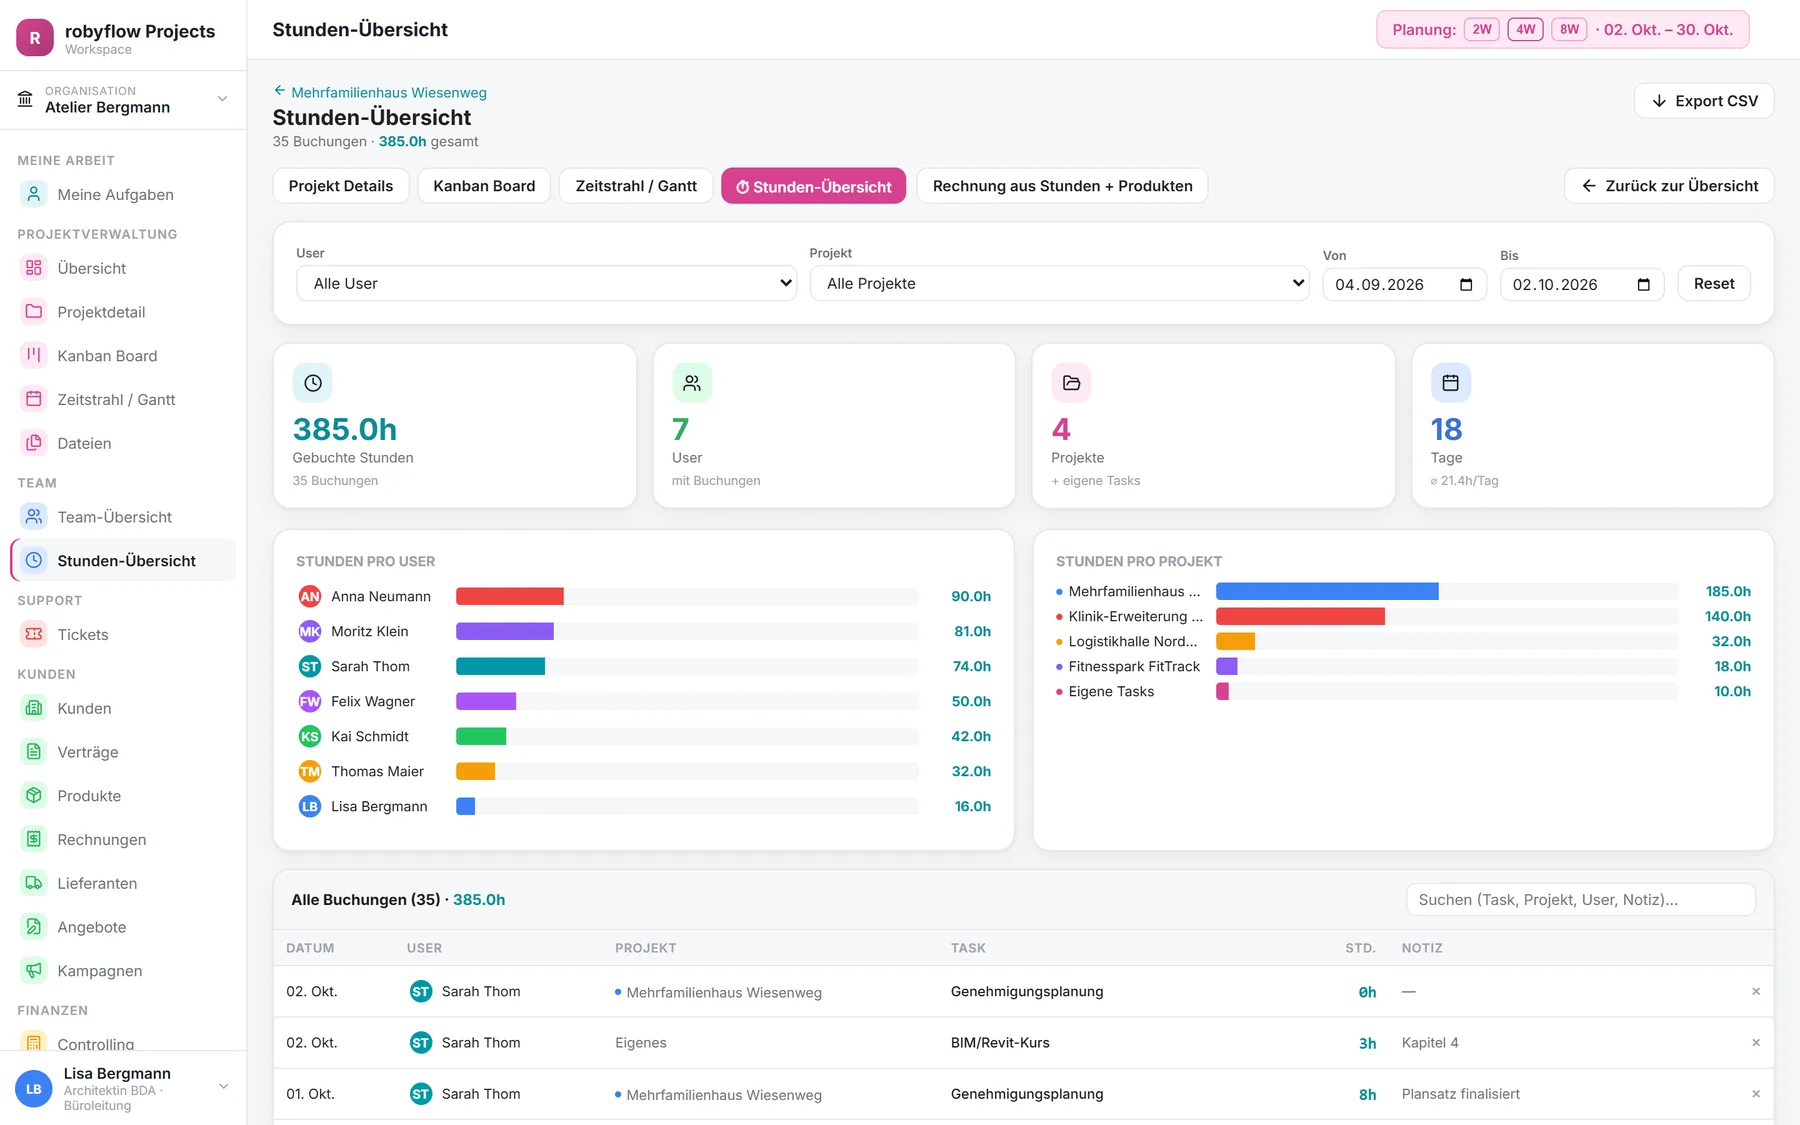This screenshot has width=1800, height=1125.
Task: Click the Reset filter button
Action: click(1714, 283)
